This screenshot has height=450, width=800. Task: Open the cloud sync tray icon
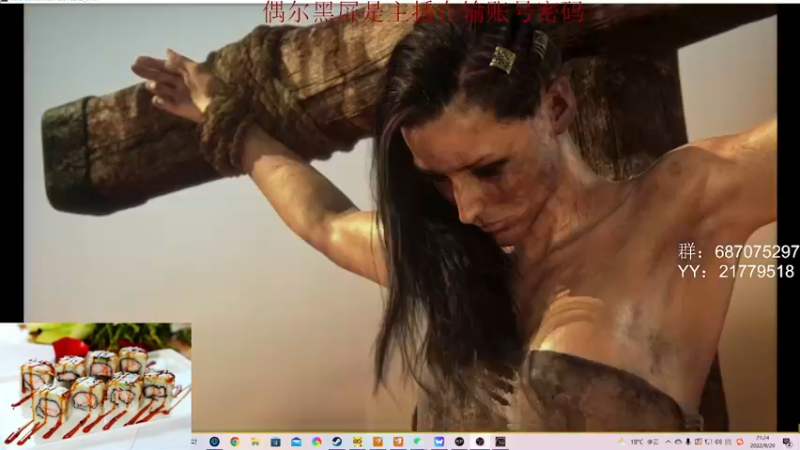point(679,442)
